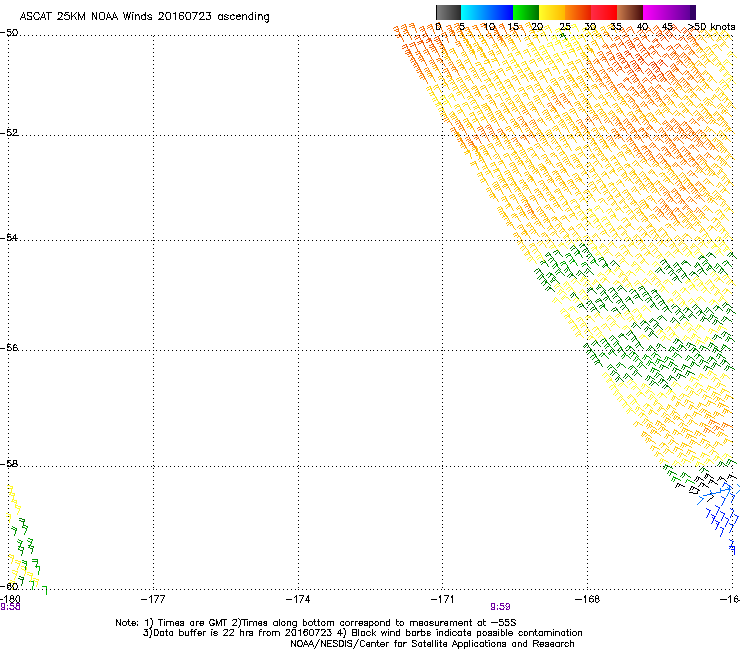Image resolution: width=740 pixels, height=650 pixels.
Task: Click the longitude label '-177'
Action: tap(153, 599)
